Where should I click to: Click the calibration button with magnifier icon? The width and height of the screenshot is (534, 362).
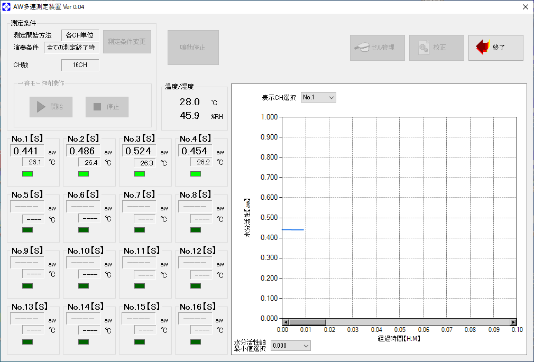[436, 48]
